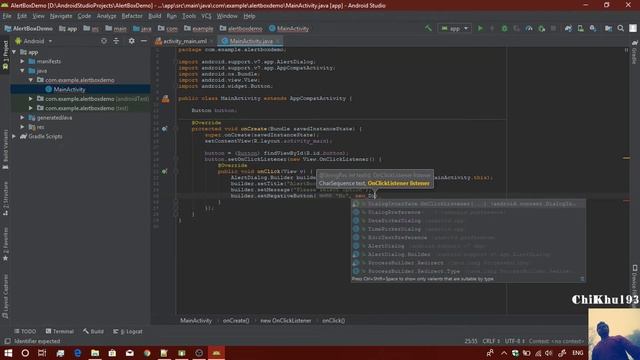The width and height of the screenshot is (640, 360).
Task: Open the TODO tool window
Action: tap(25, 331)
